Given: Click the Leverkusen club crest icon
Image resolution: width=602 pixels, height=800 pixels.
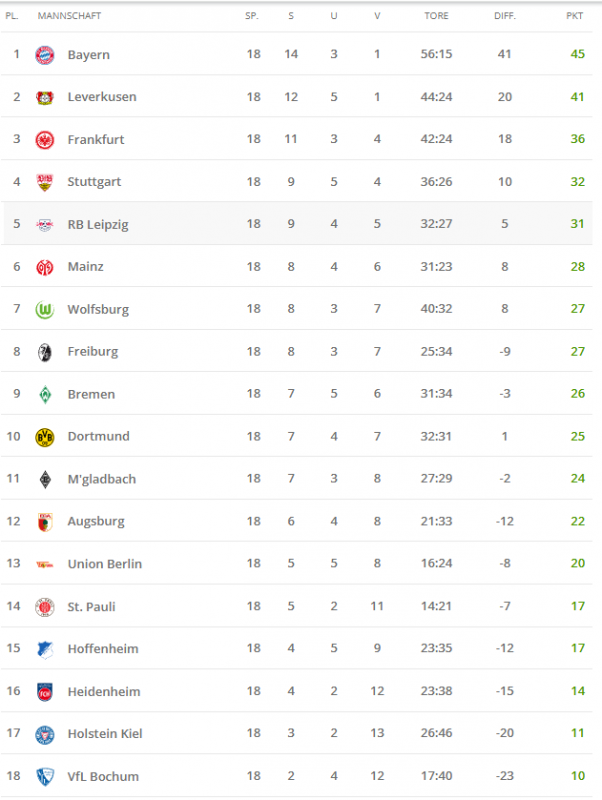Looking at the screenshot, I should click(45, 97).
